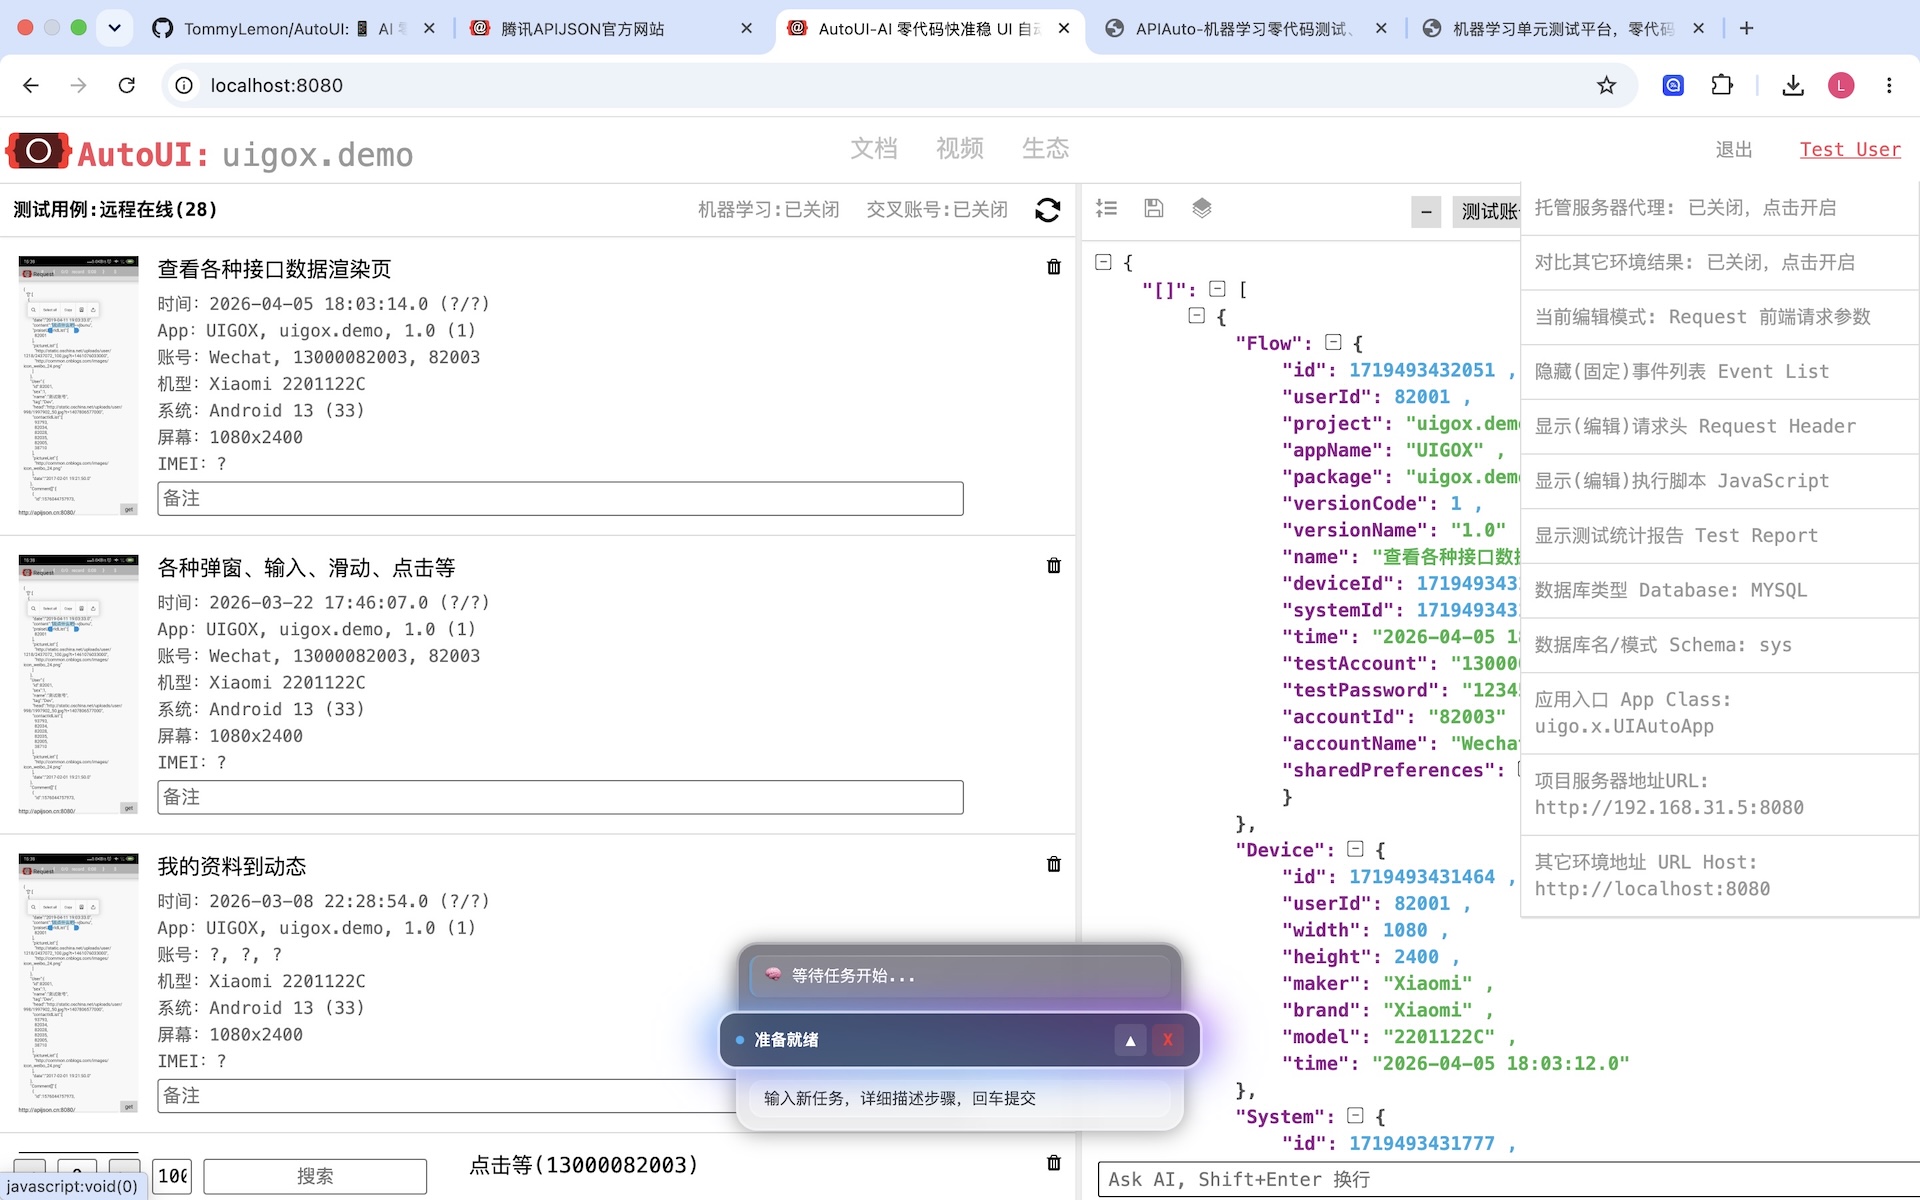This screenshot has height=1200, width=1920.
Task: Close the agent task panel with X
Action: tap(1167, 1040)
